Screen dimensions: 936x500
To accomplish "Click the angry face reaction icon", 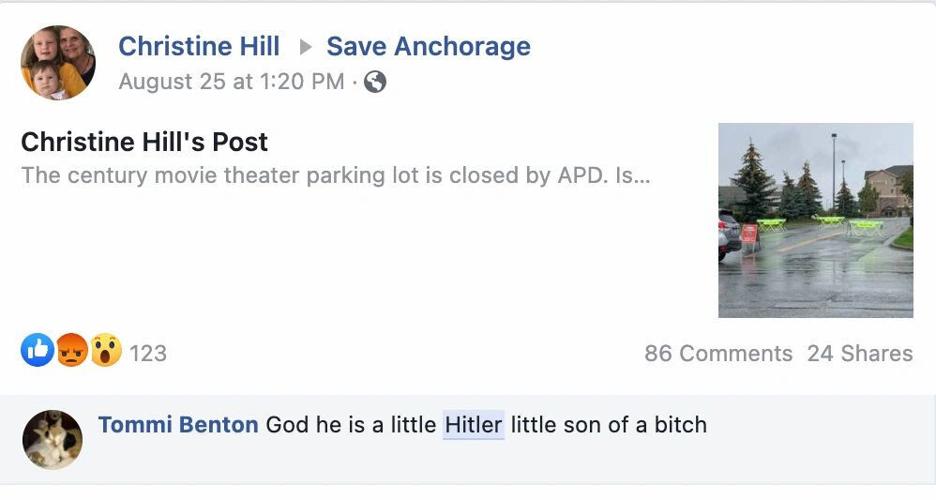I will click(x=71, y=351).
